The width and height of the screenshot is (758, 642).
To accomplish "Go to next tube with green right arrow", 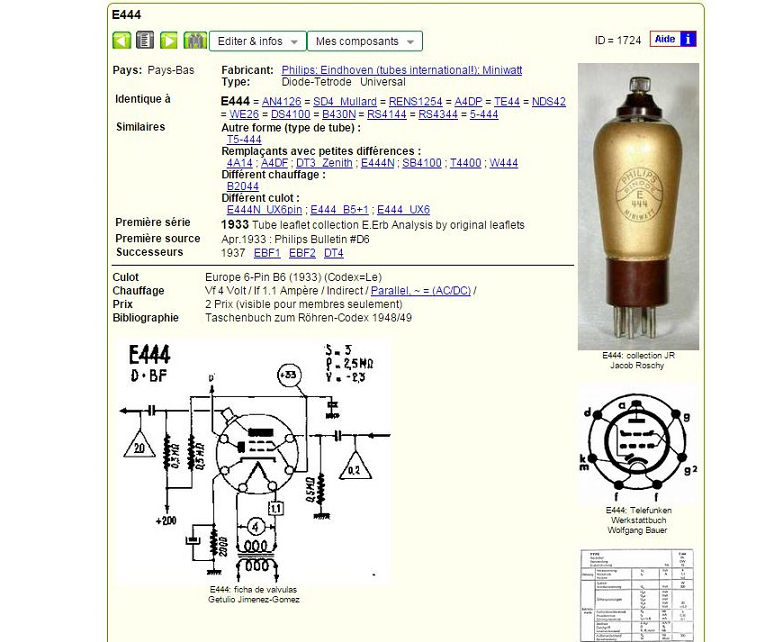I will 169,40.
